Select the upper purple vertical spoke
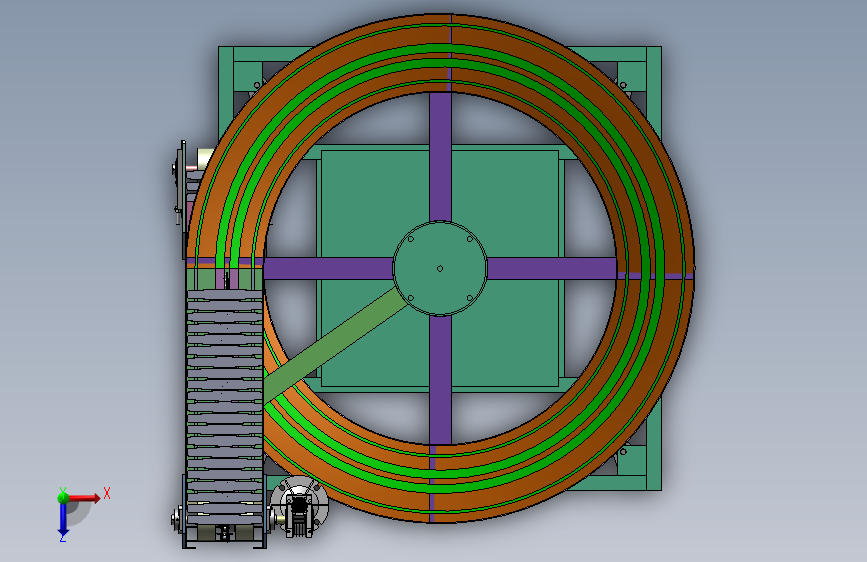 point(440,157)
